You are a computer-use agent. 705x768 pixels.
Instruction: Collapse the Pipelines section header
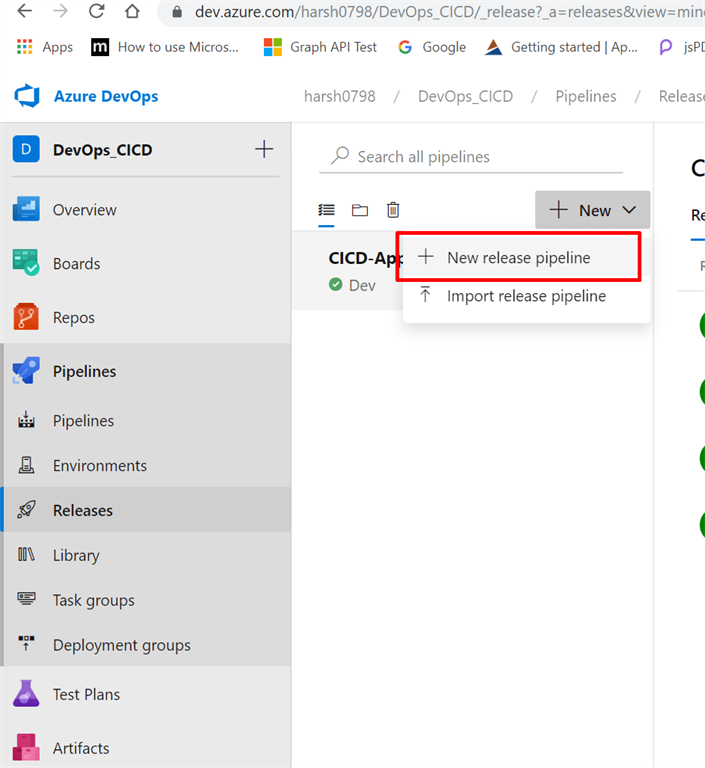tap(146, 371)
